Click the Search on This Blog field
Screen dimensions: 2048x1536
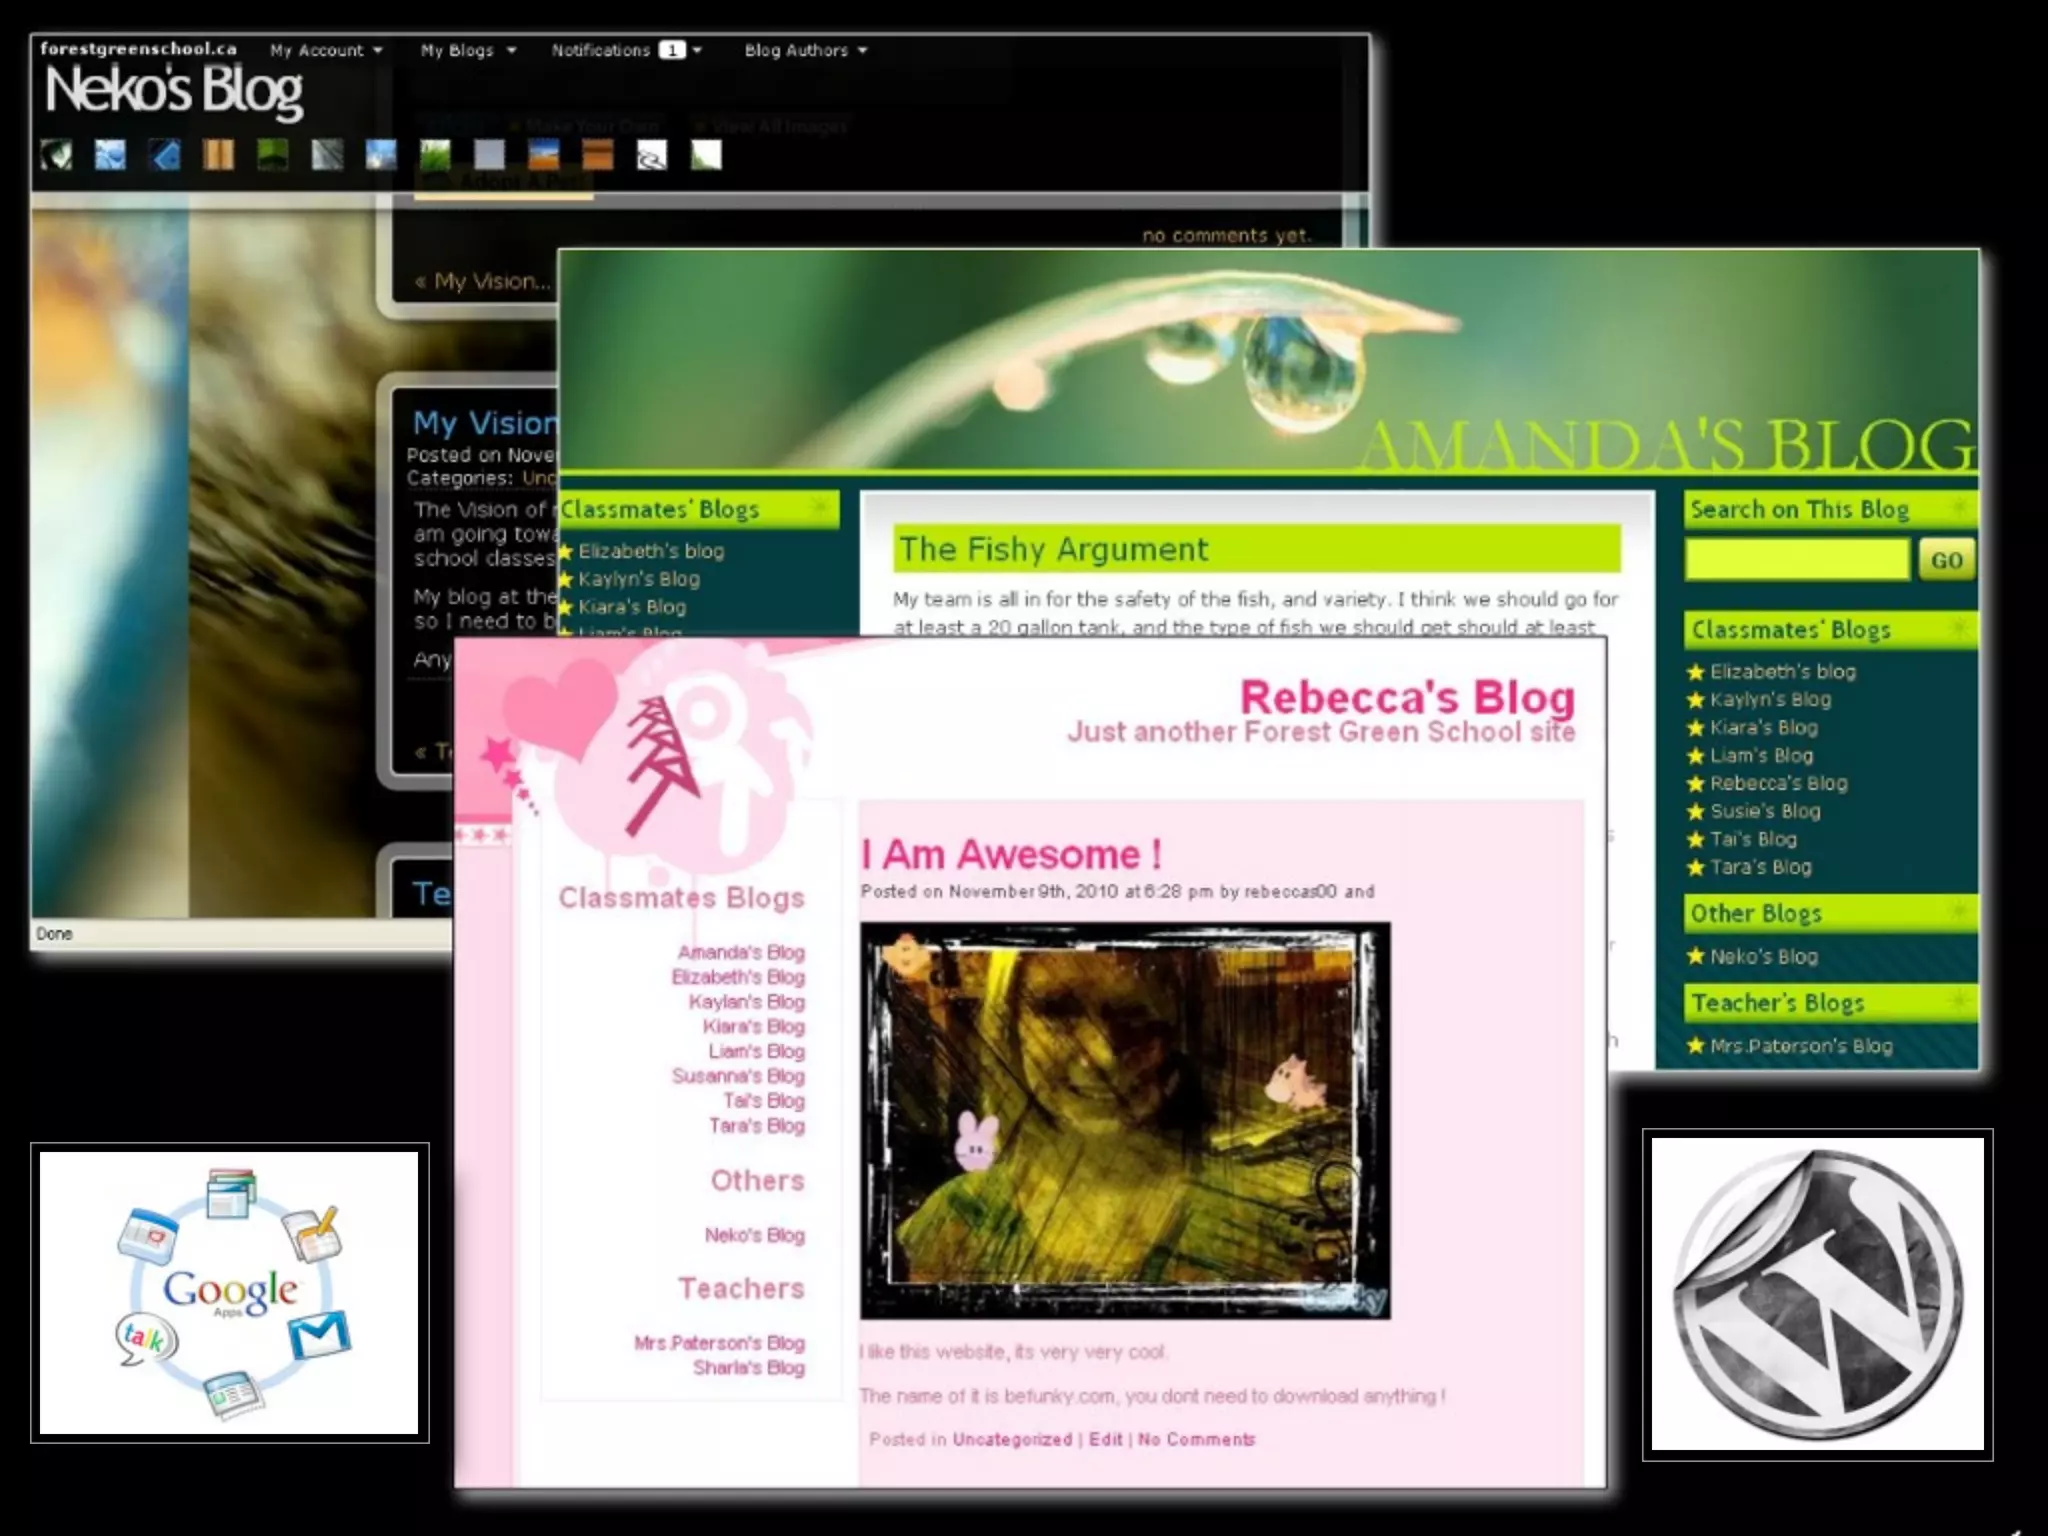1796,559
